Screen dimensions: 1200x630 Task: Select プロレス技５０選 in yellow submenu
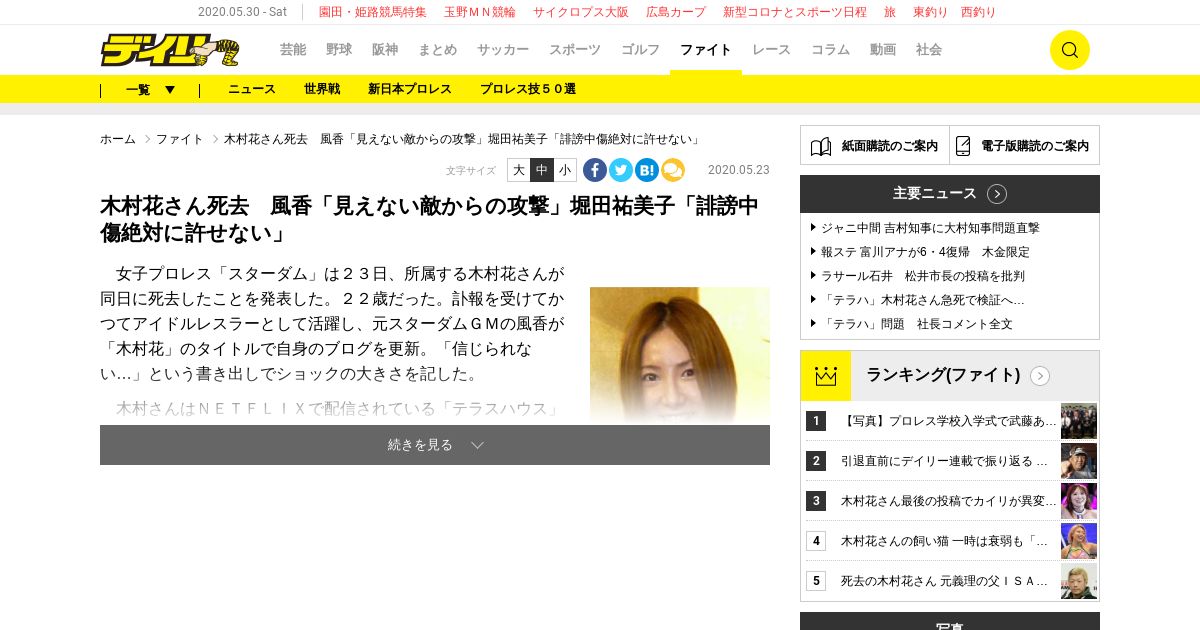click(528, 89)
